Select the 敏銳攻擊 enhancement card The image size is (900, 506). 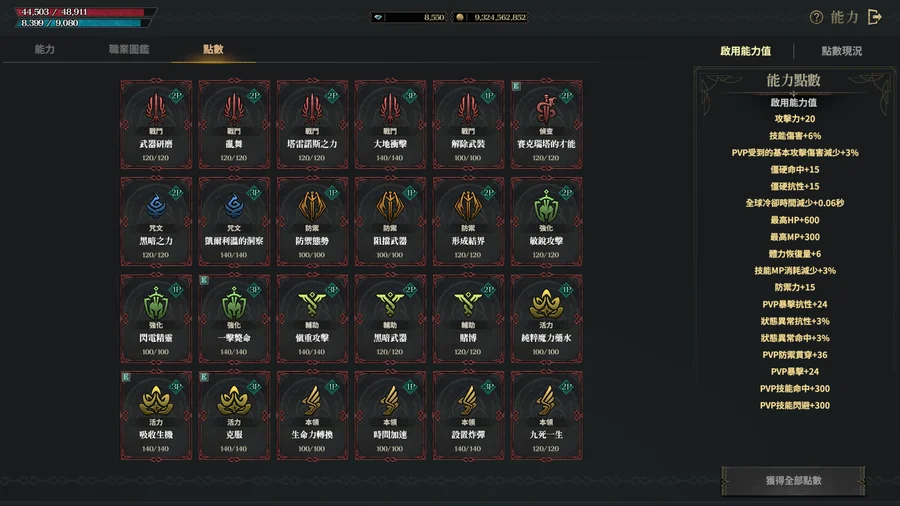point(546,221)
